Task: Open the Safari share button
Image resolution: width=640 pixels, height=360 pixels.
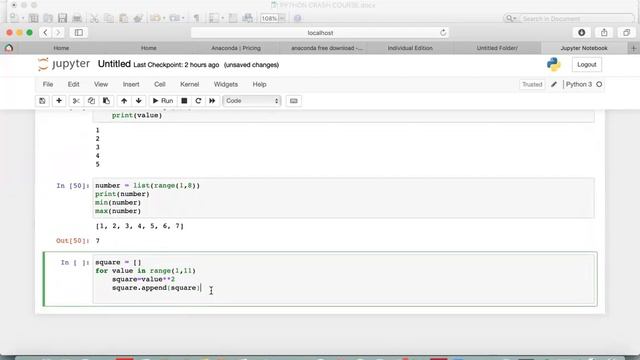Action: point(604,33)
